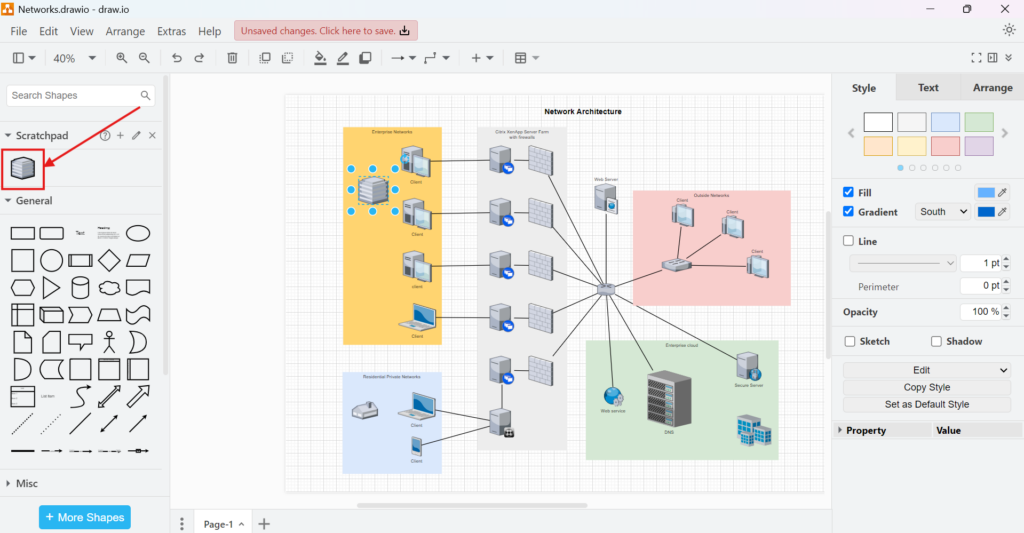Click the Undo arrow in toolbar
Screen dimensions: 1024x533
pyautogui.click(x=177, y=58)
